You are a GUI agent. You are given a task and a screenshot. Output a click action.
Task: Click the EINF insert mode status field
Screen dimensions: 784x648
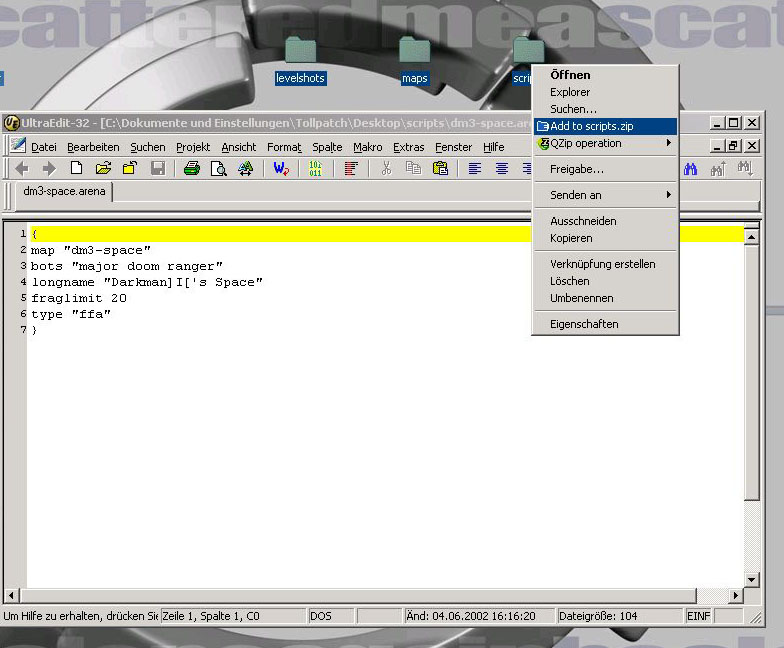[698, 616]
